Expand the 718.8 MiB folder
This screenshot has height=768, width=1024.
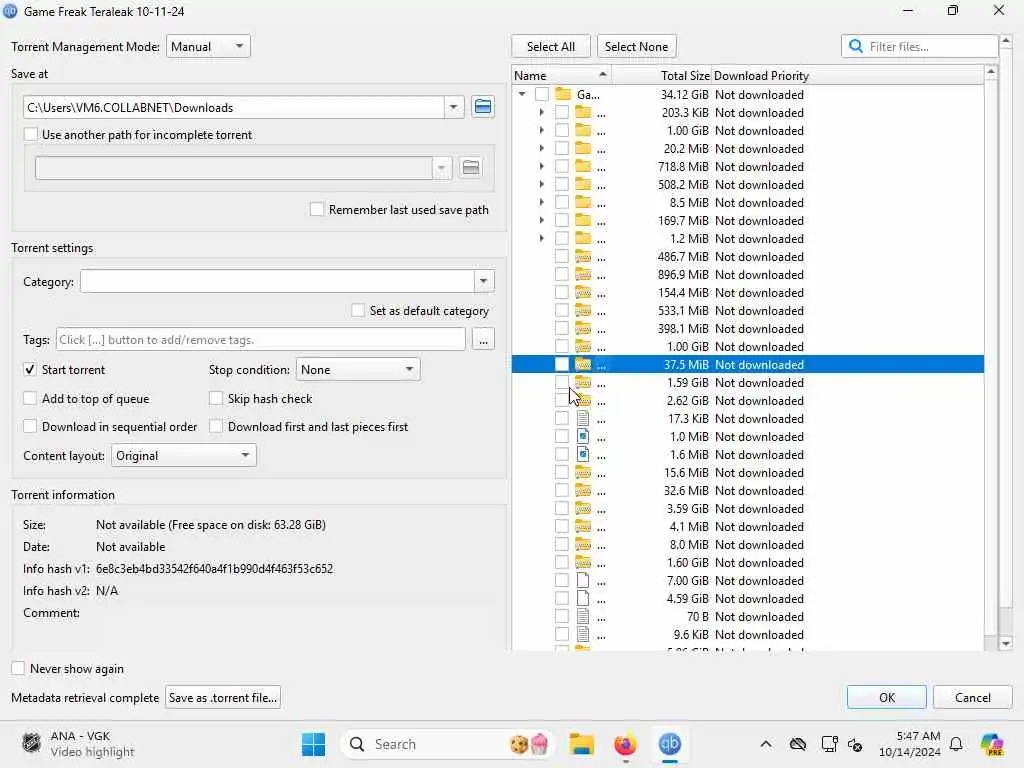tap(541, 167)
